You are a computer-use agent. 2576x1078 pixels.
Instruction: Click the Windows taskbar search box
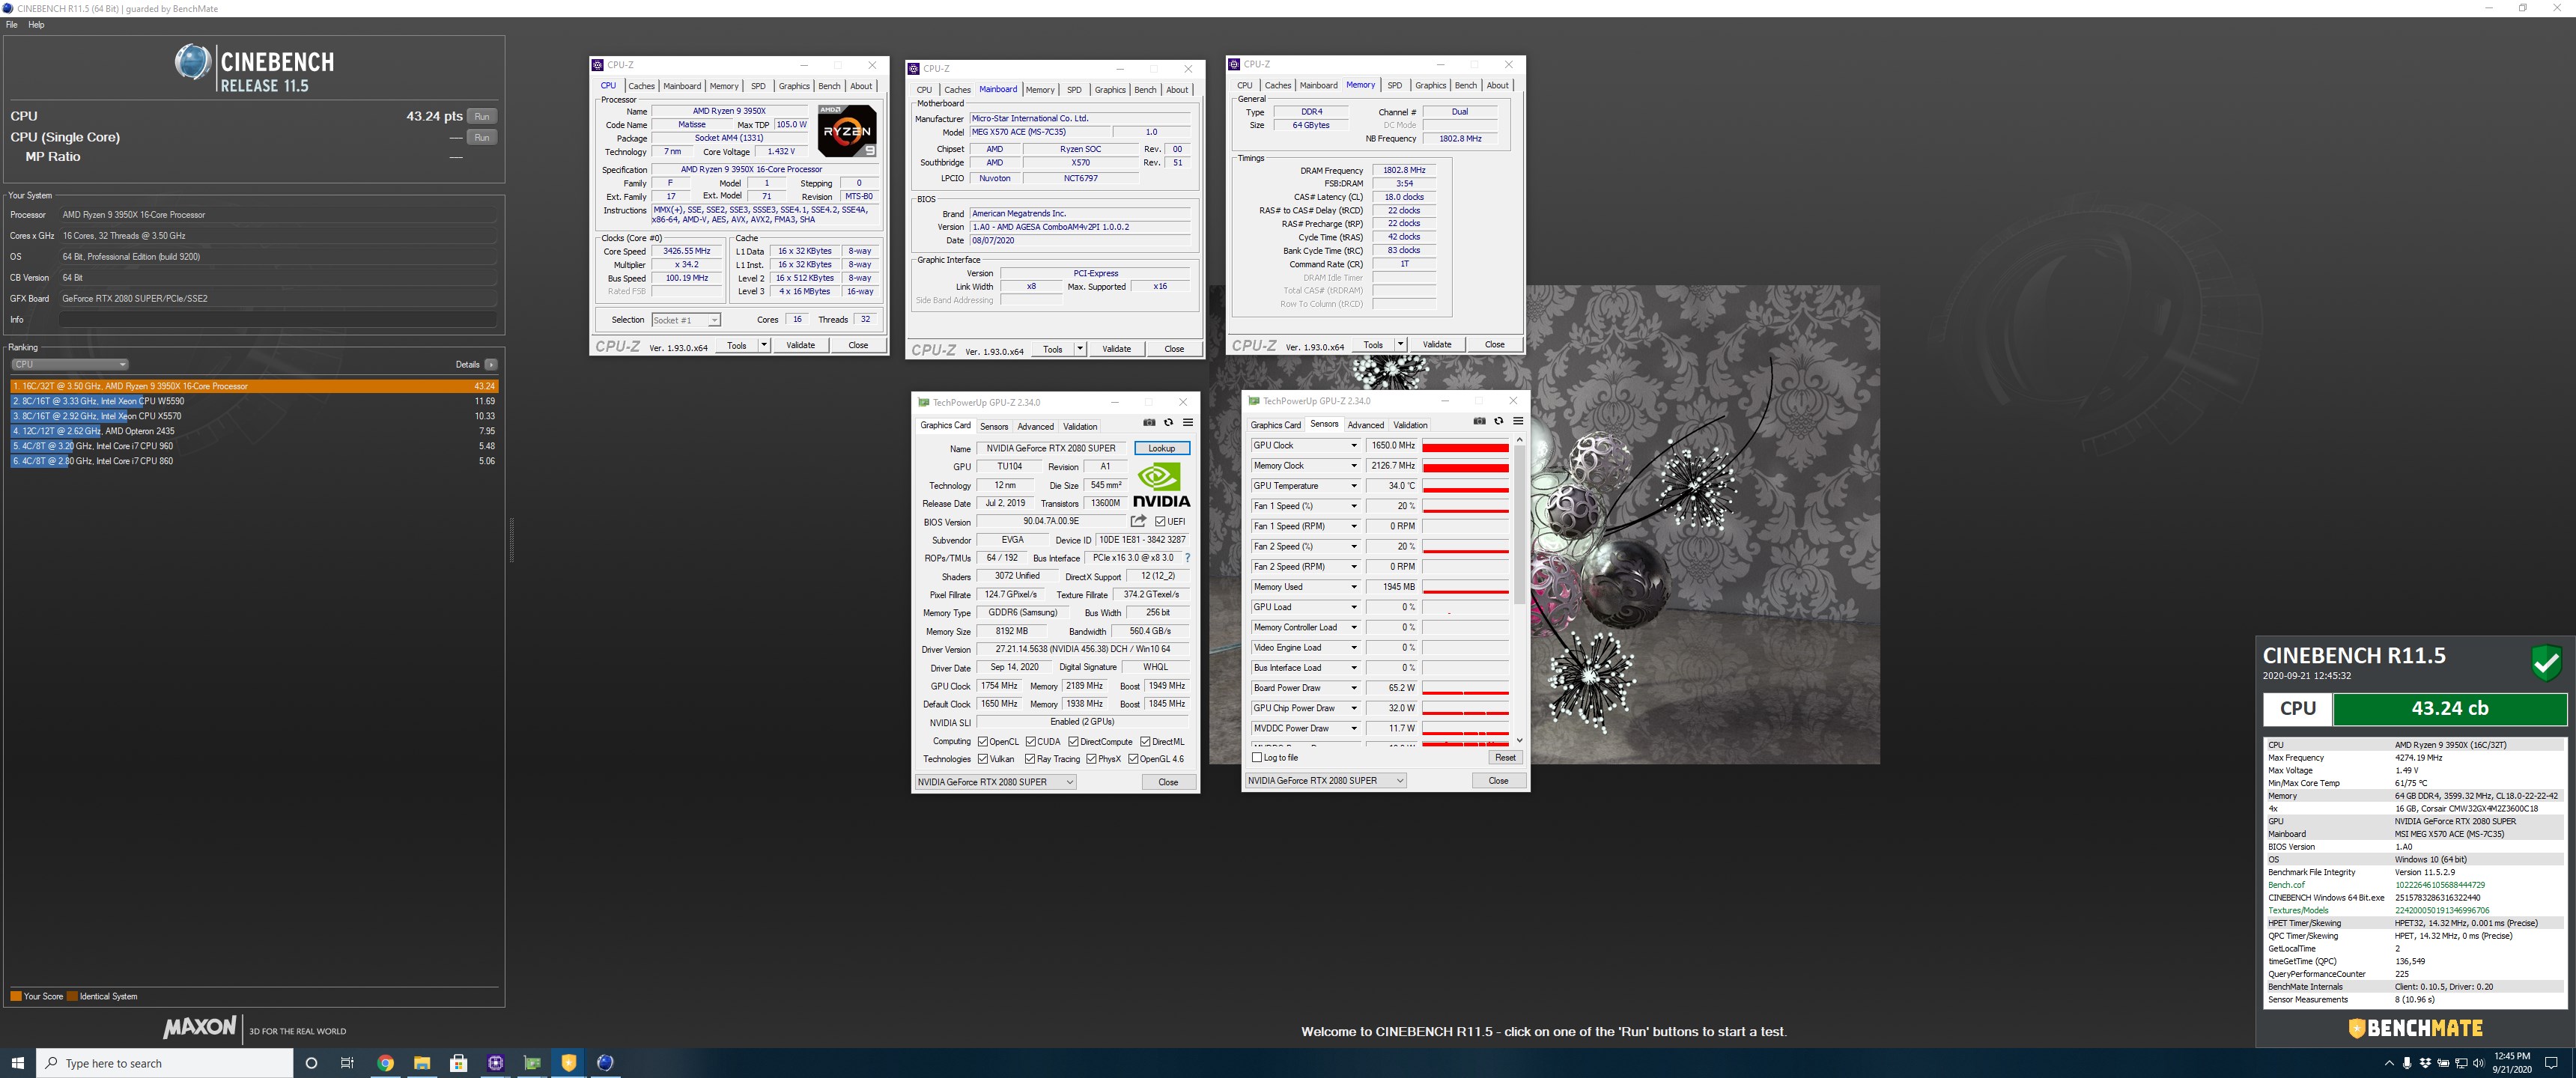tap(165, 1063)
